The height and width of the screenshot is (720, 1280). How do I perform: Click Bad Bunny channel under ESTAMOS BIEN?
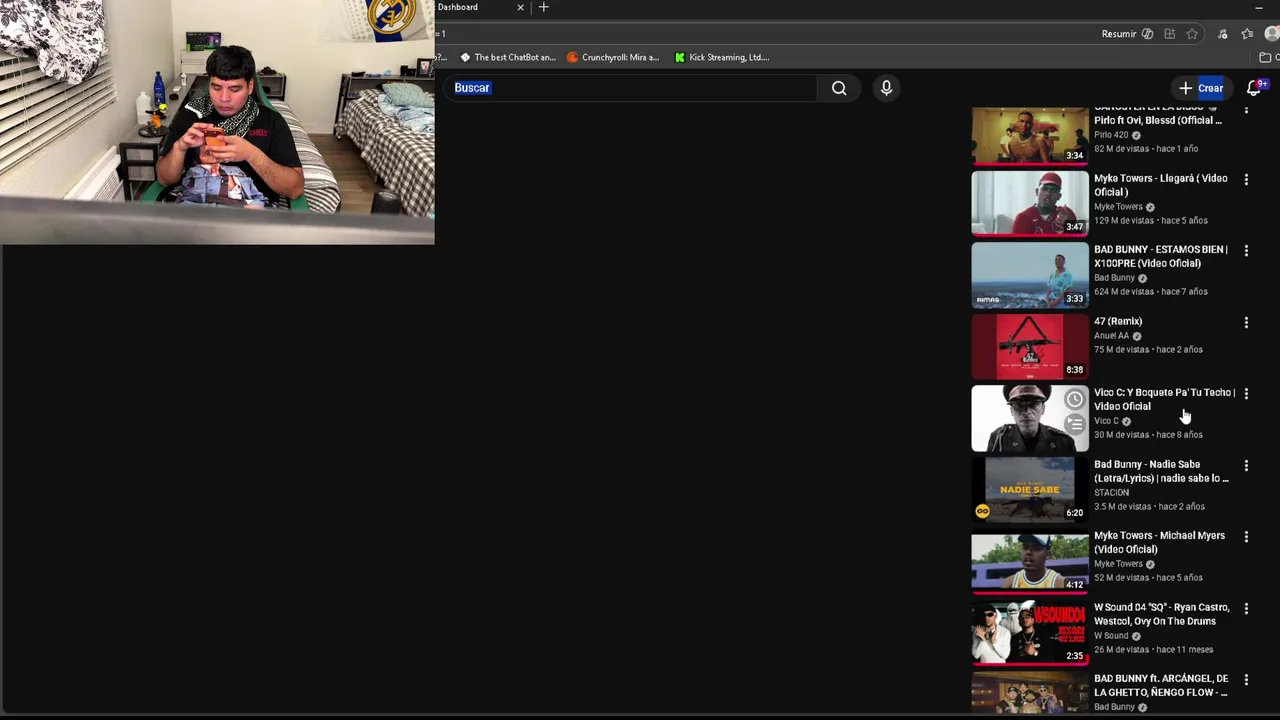(x=1114, y=278)
